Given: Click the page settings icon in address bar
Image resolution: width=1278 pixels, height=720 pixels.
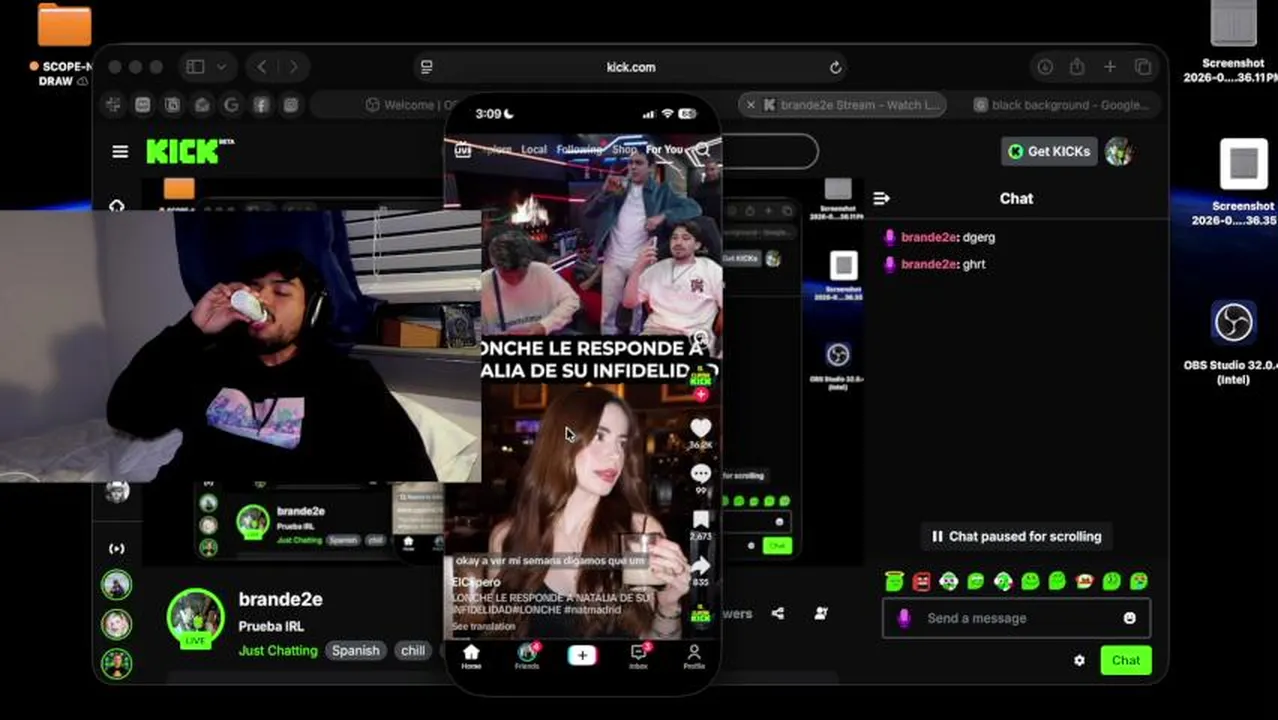Looking at the screenshot, I should [427, 67].
